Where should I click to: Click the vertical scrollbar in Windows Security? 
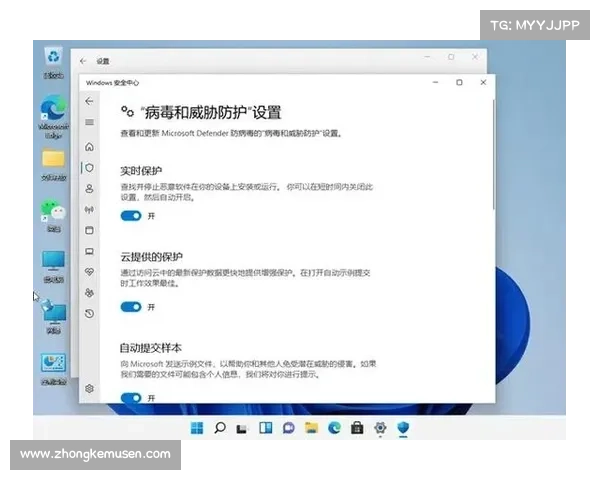pyautogui.click(x=494, y=155)
